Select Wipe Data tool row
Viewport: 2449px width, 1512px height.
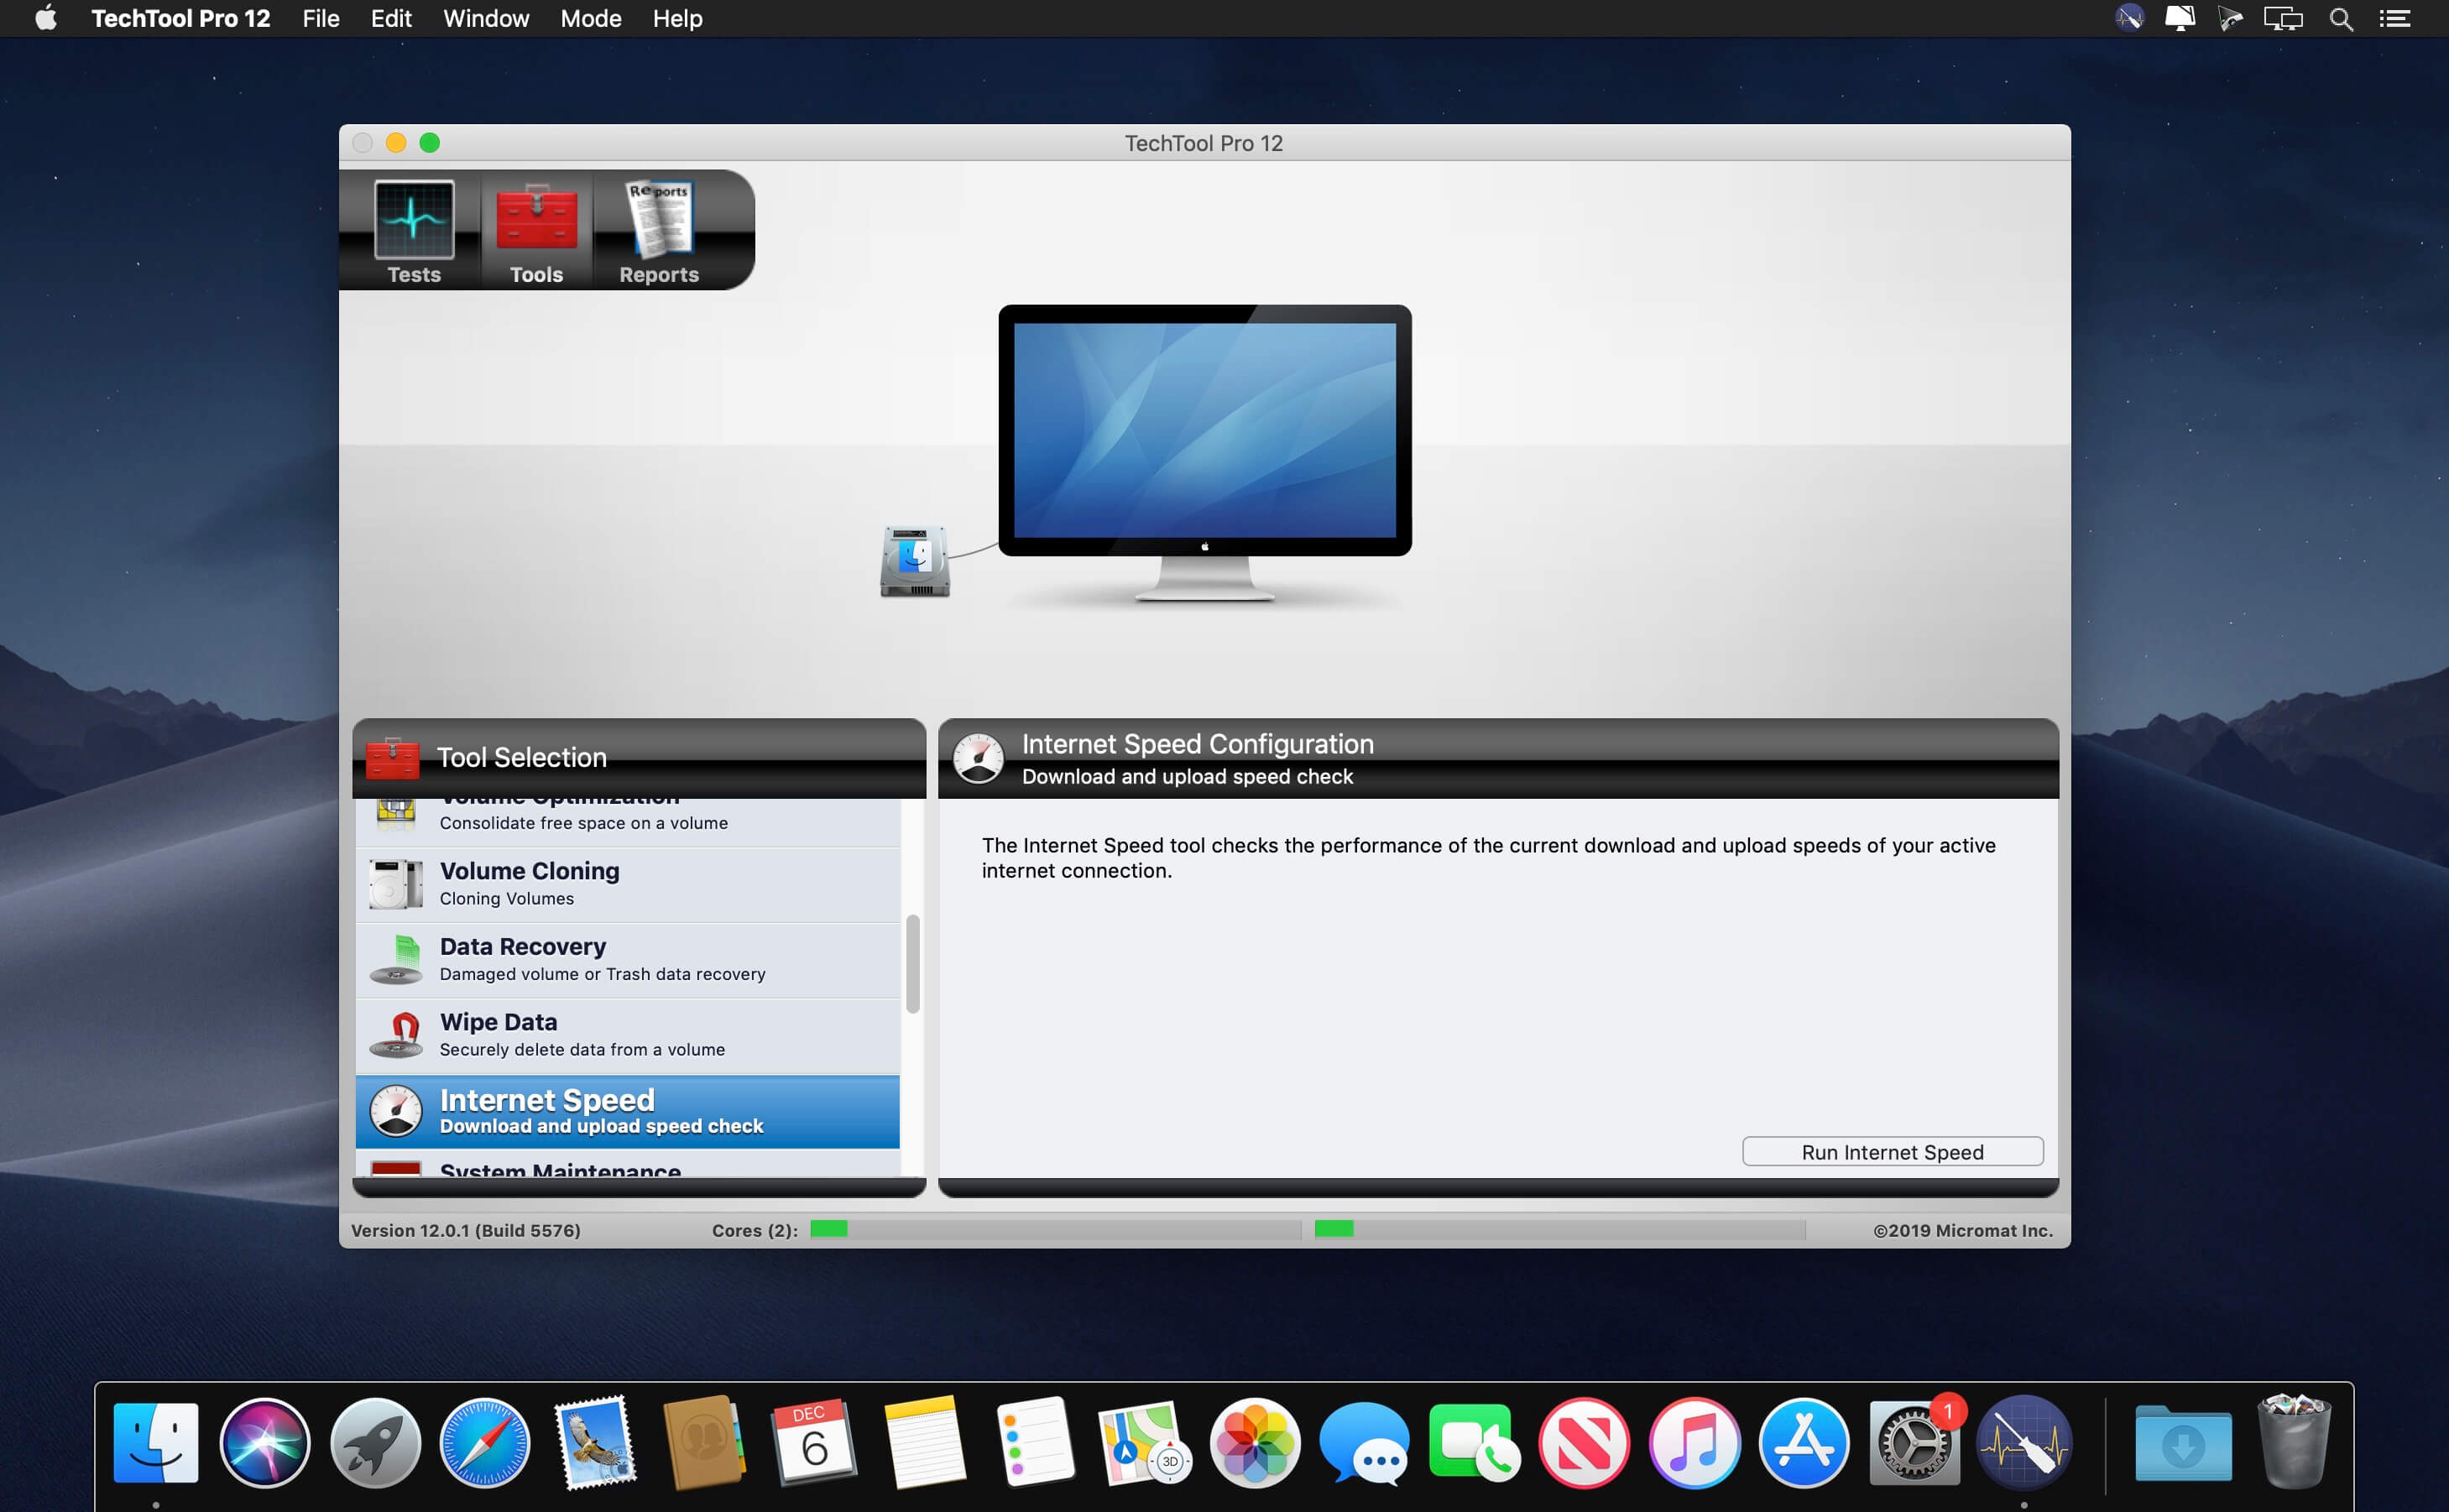pos(628,1036)
